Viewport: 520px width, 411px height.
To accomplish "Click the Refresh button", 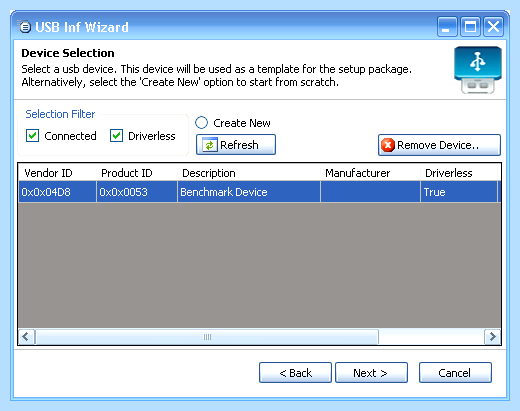I will [x=236, y=145].
